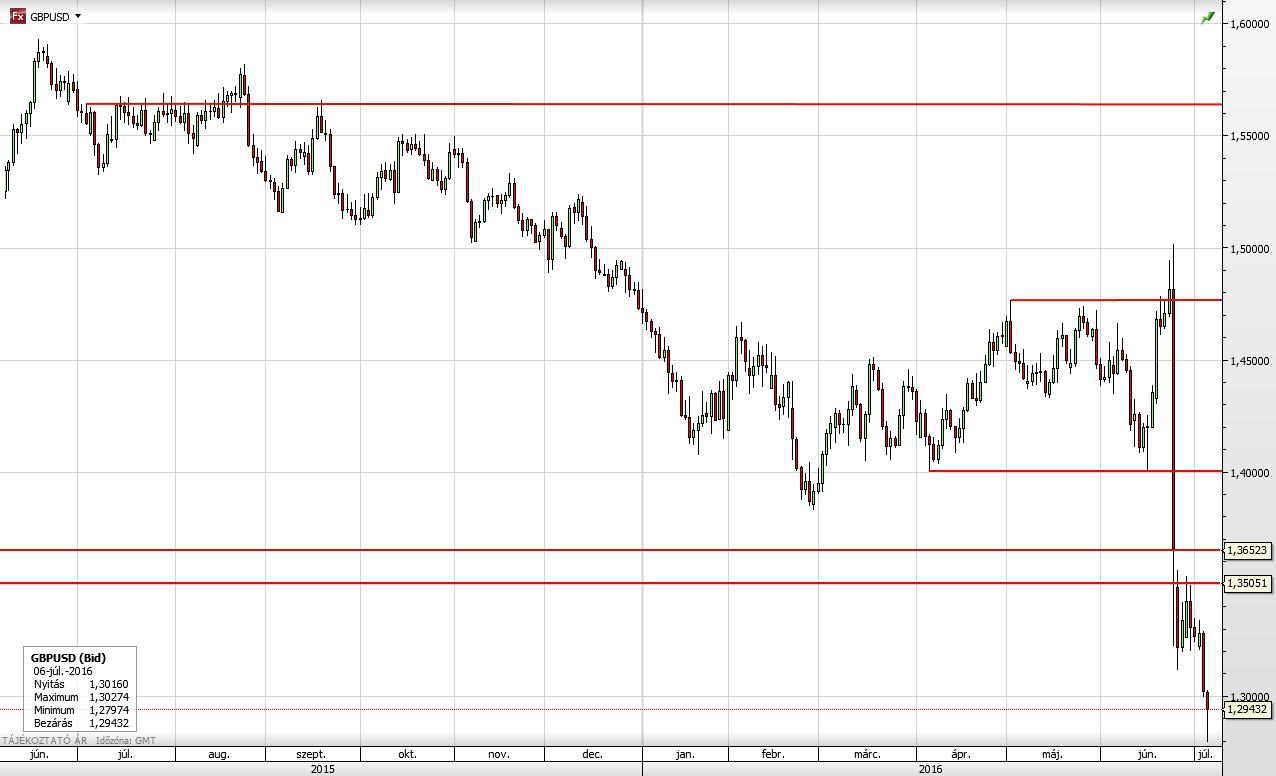Click the szept. month on time axis
The image size is (1276, 776).
click(x=313, y=754)
